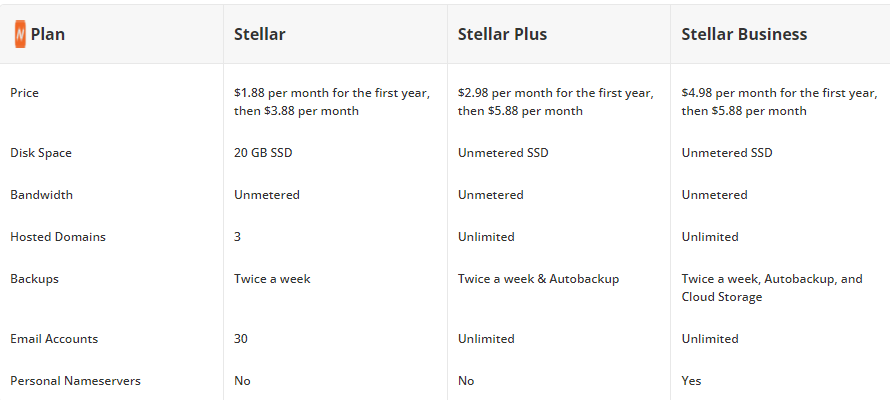The height and width of the screenshot is (400, 890).
Task: Click the orange Namecheap logo icon
Action: (x=20, y=35)
